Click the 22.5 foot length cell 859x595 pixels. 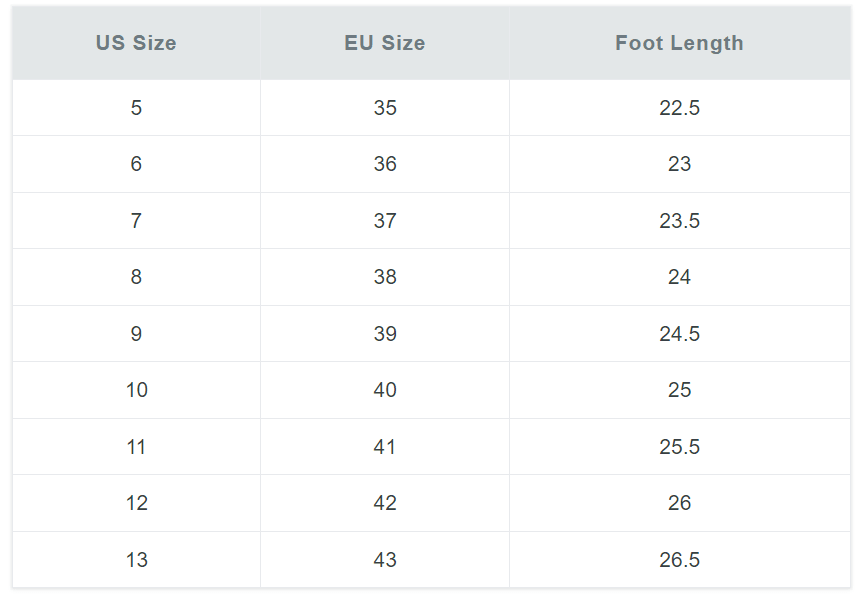click(x=679, y=108)
